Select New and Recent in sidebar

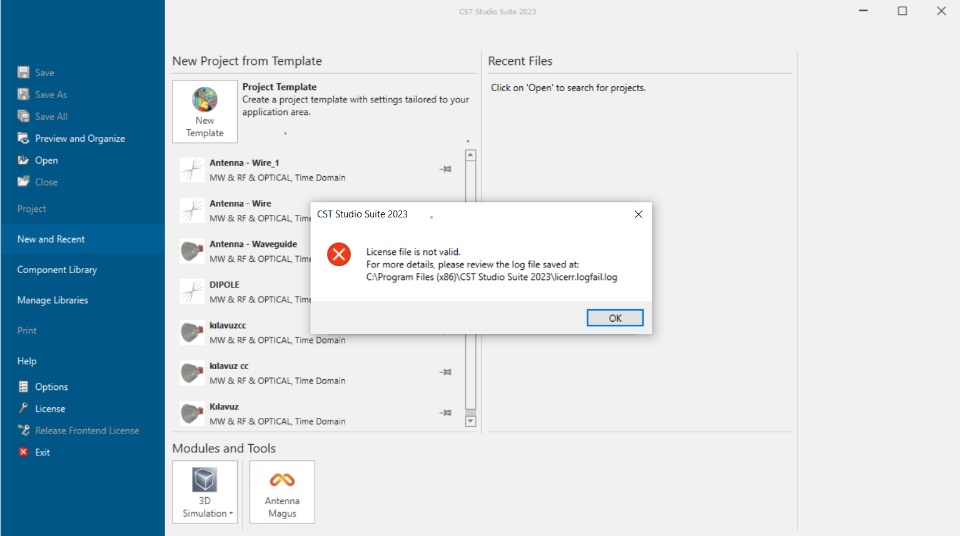point(83,239)
